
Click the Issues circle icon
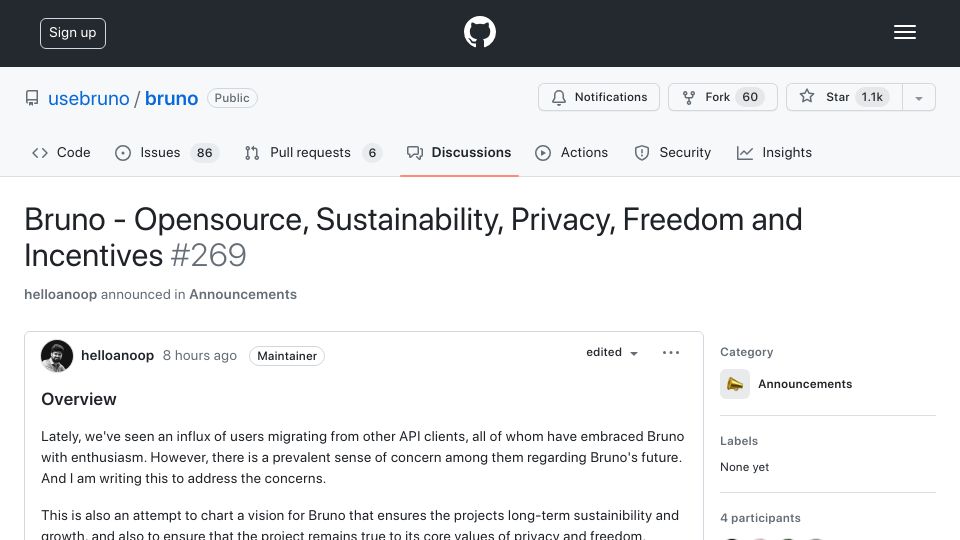(122, 153)
